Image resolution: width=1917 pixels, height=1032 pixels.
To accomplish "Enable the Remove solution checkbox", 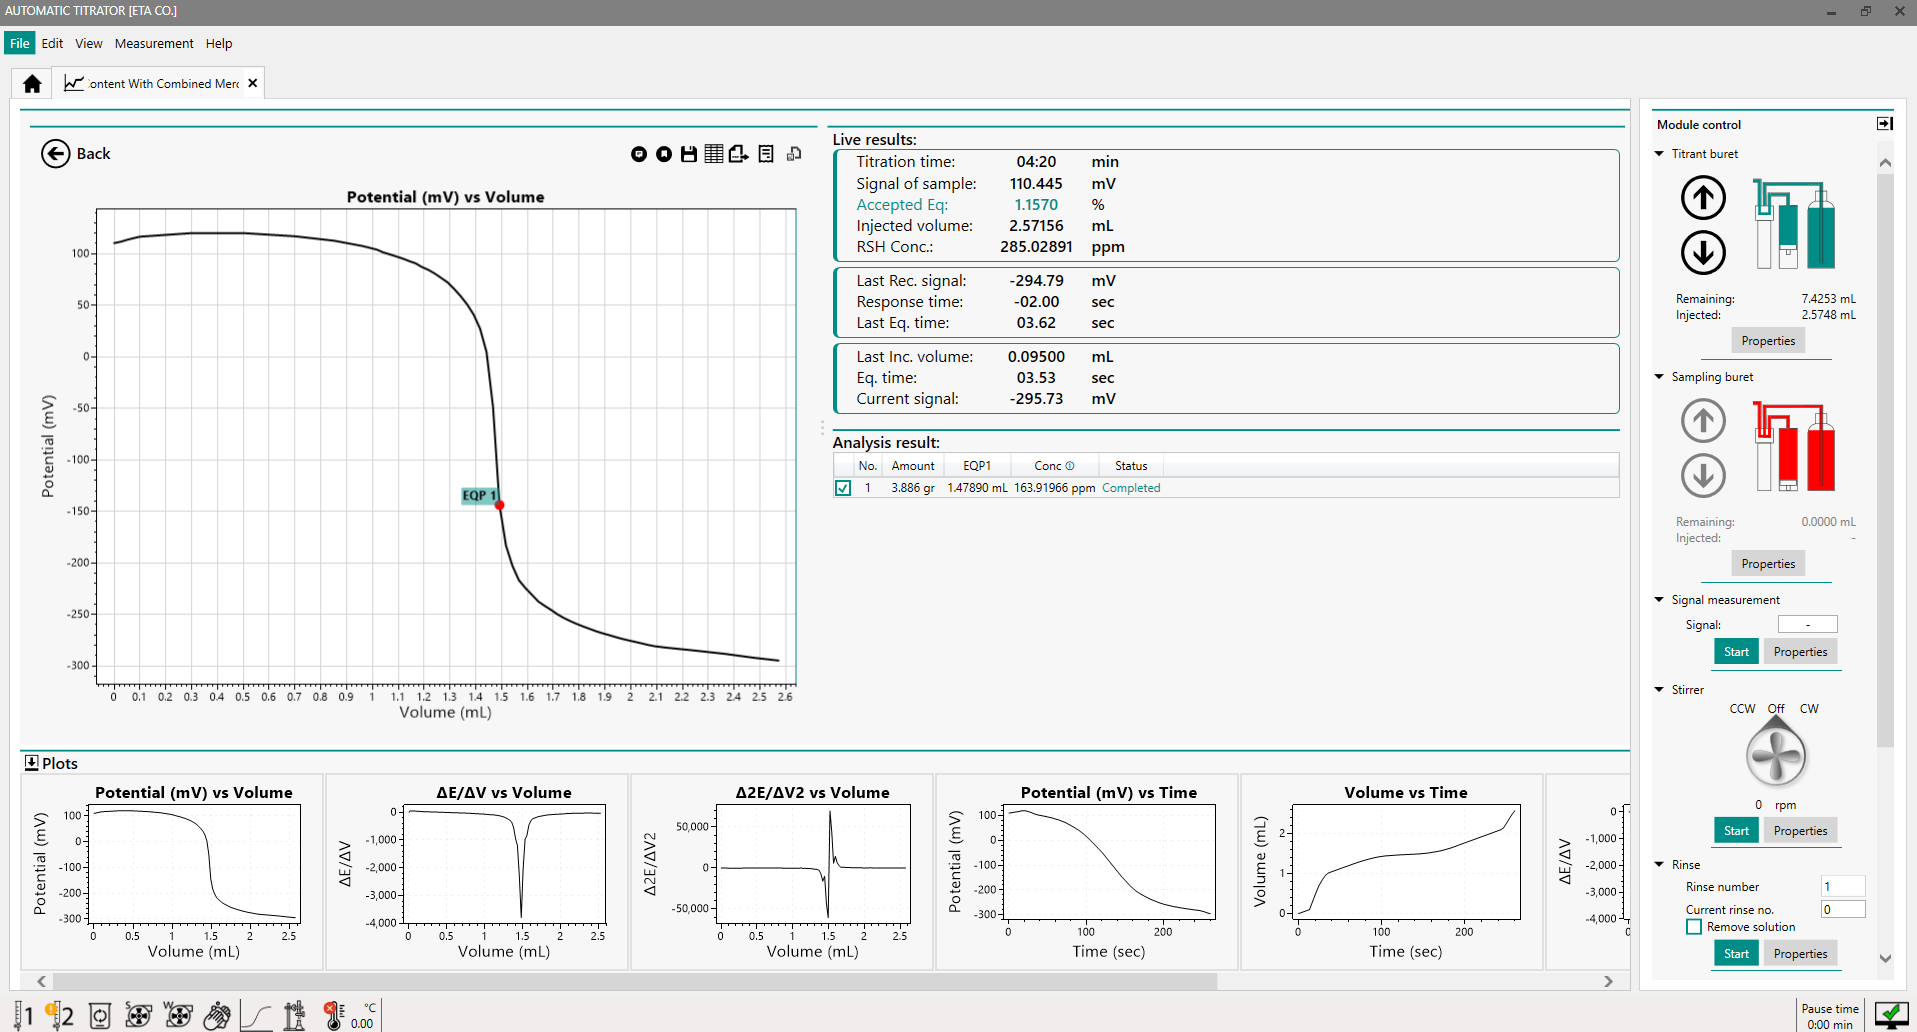I will [x=1694, y=927].
